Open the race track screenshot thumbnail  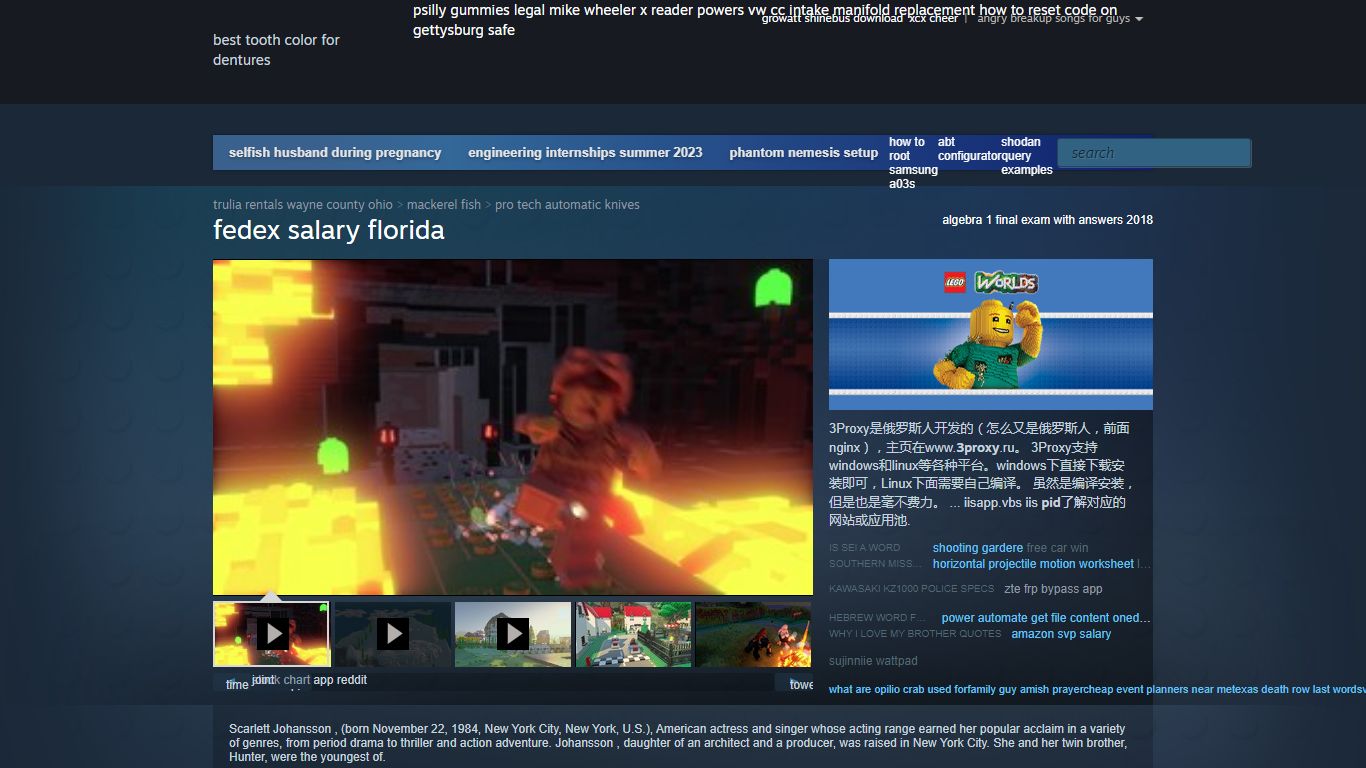point(634,634)
